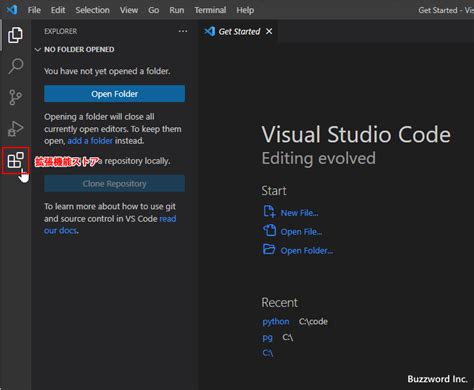This screenshot has width=474, height=390.
Task: Open the Help menu
Action: [245, 10]
